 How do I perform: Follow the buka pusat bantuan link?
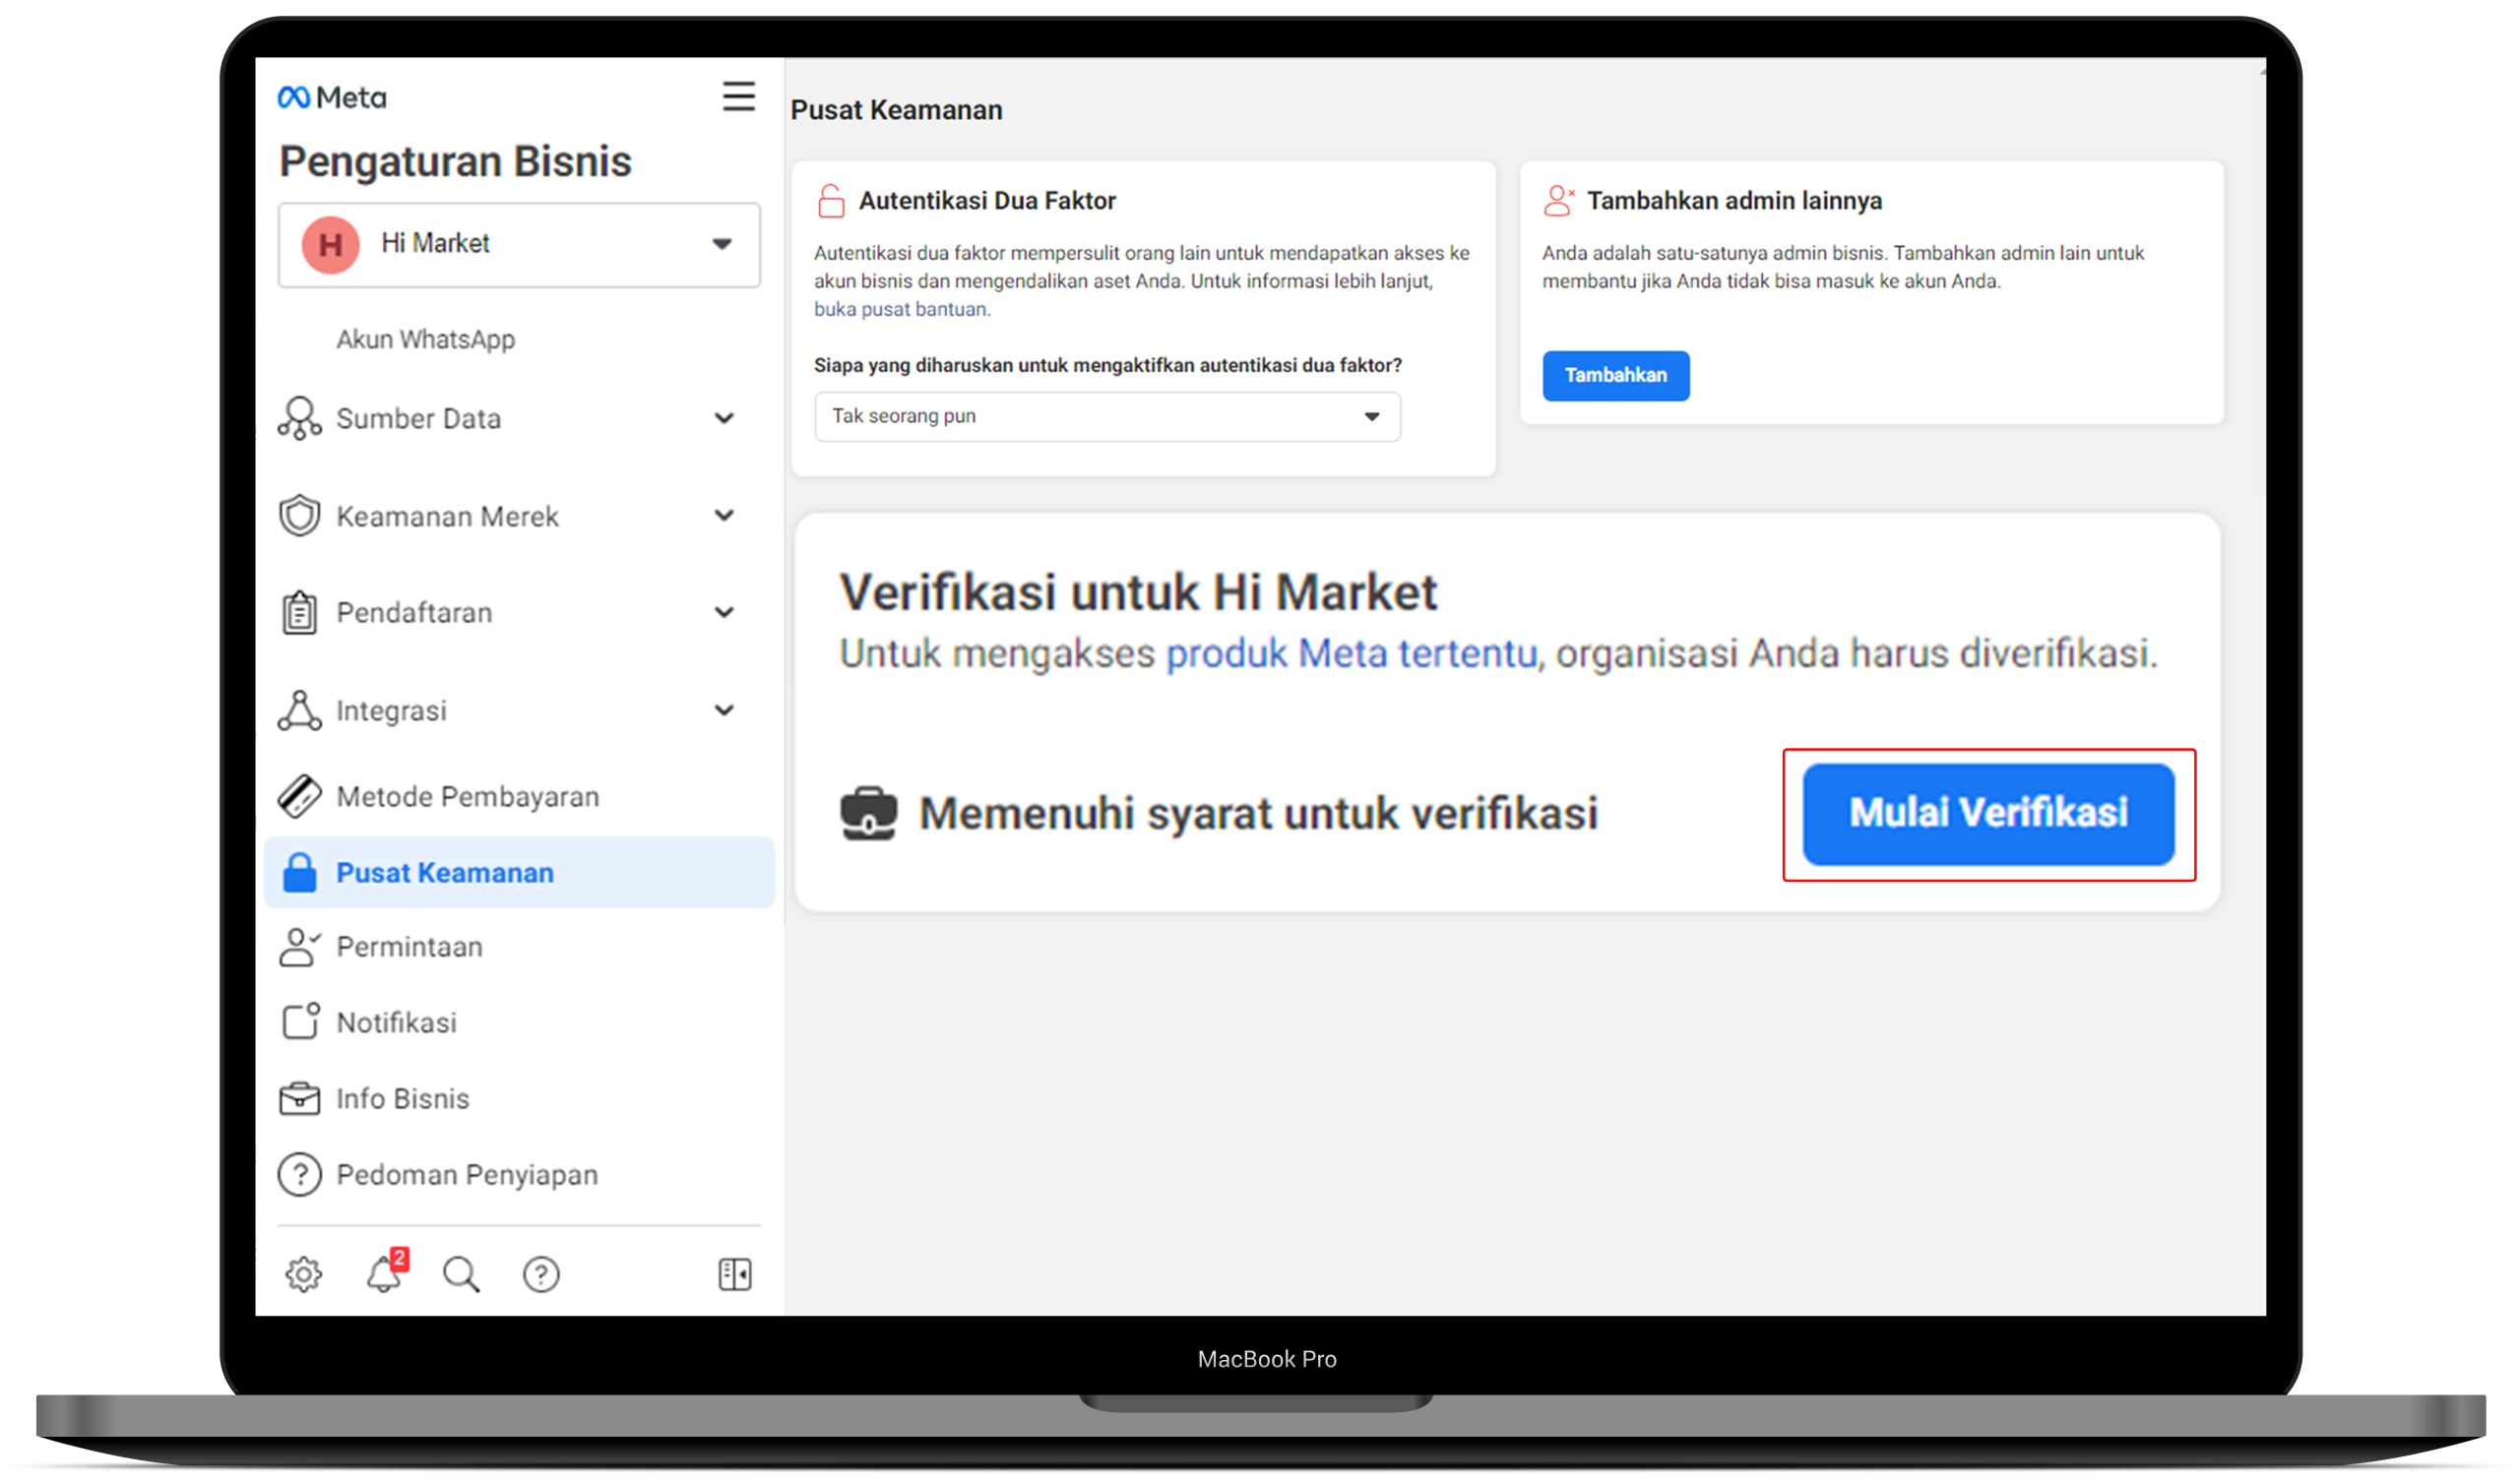(901, 309)
